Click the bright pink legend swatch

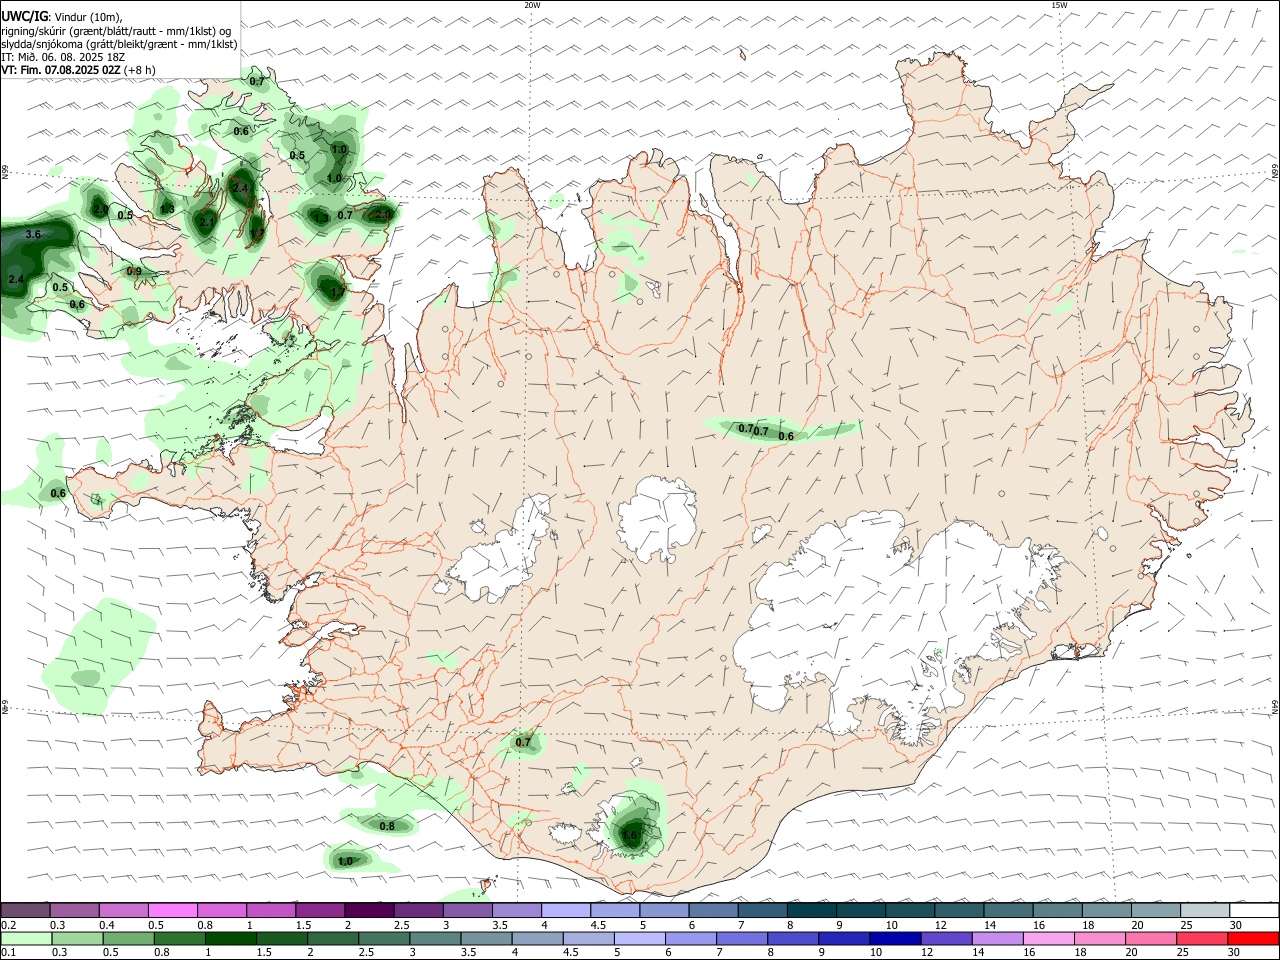pyautogui.click(x=172, y=911)
